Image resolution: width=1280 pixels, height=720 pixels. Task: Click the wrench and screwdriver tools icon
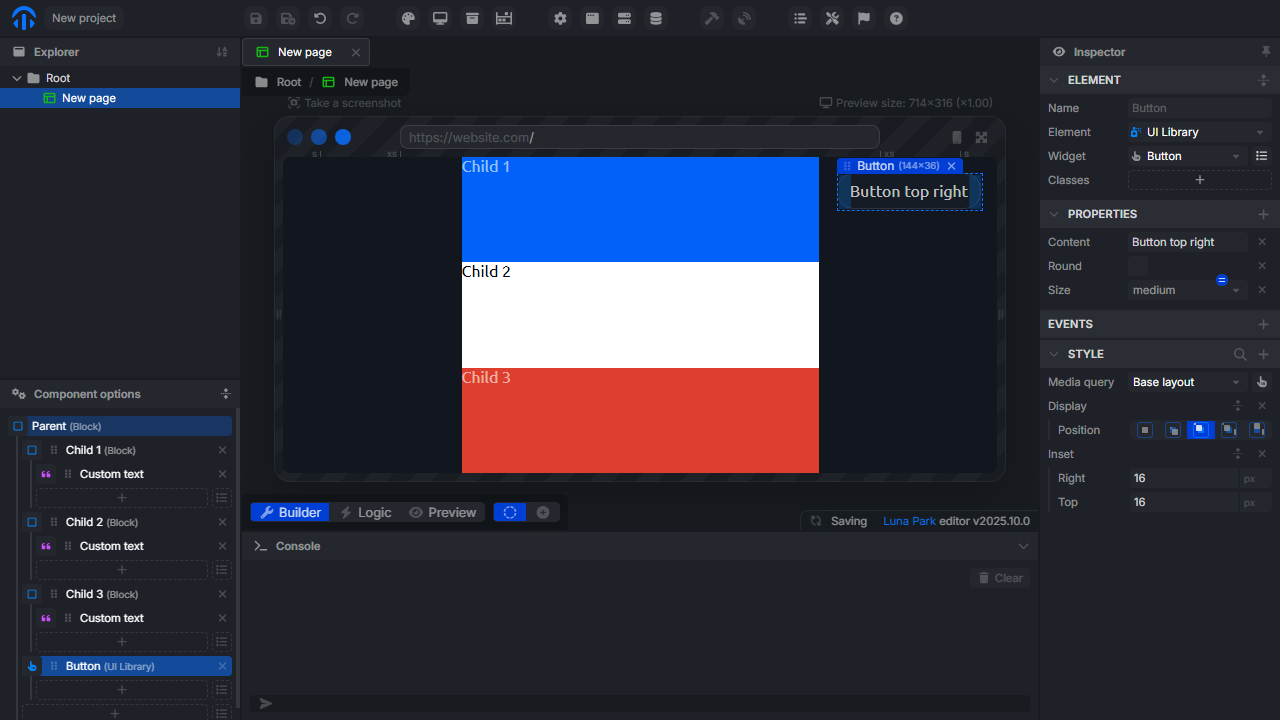[x=832, y=18]
